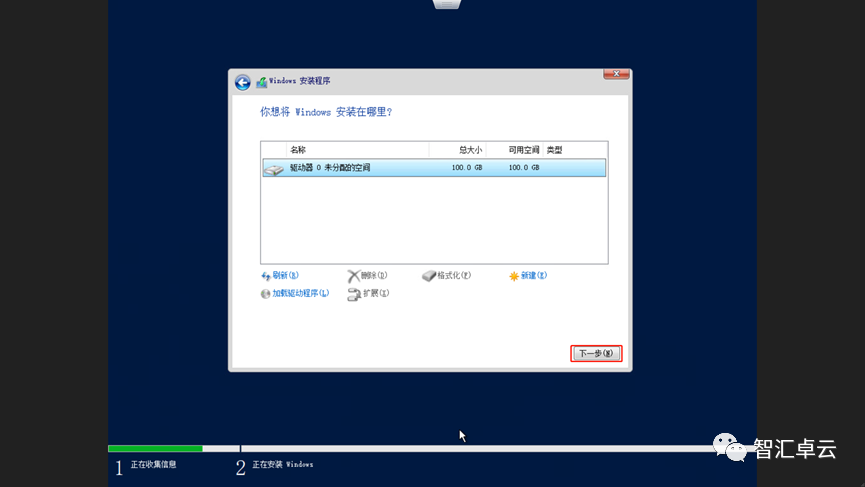The image size is (865, 487).
Task: Click the new partition star icon
Action: (x=514, y=276)
